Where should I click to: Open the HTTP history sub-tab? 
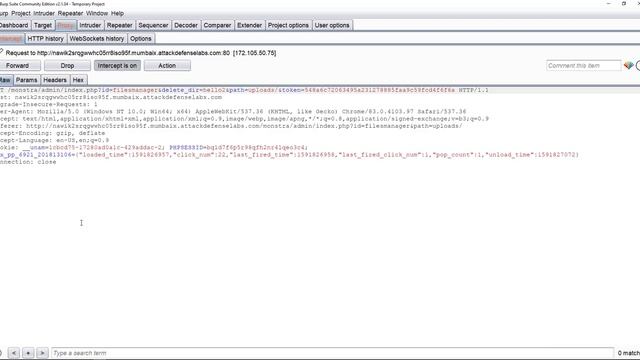[46, 39]
